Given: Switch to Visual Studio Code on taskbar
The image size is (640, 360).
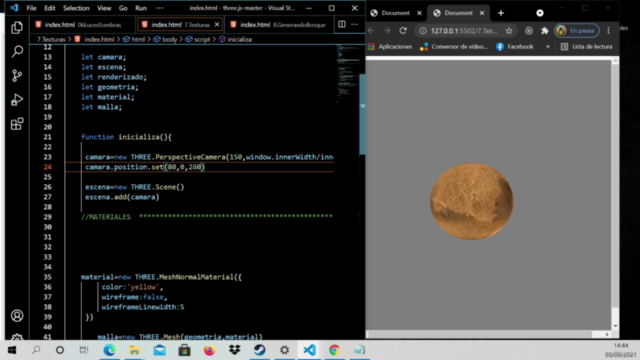Looking at the screenshot, I should click(309, 350).
